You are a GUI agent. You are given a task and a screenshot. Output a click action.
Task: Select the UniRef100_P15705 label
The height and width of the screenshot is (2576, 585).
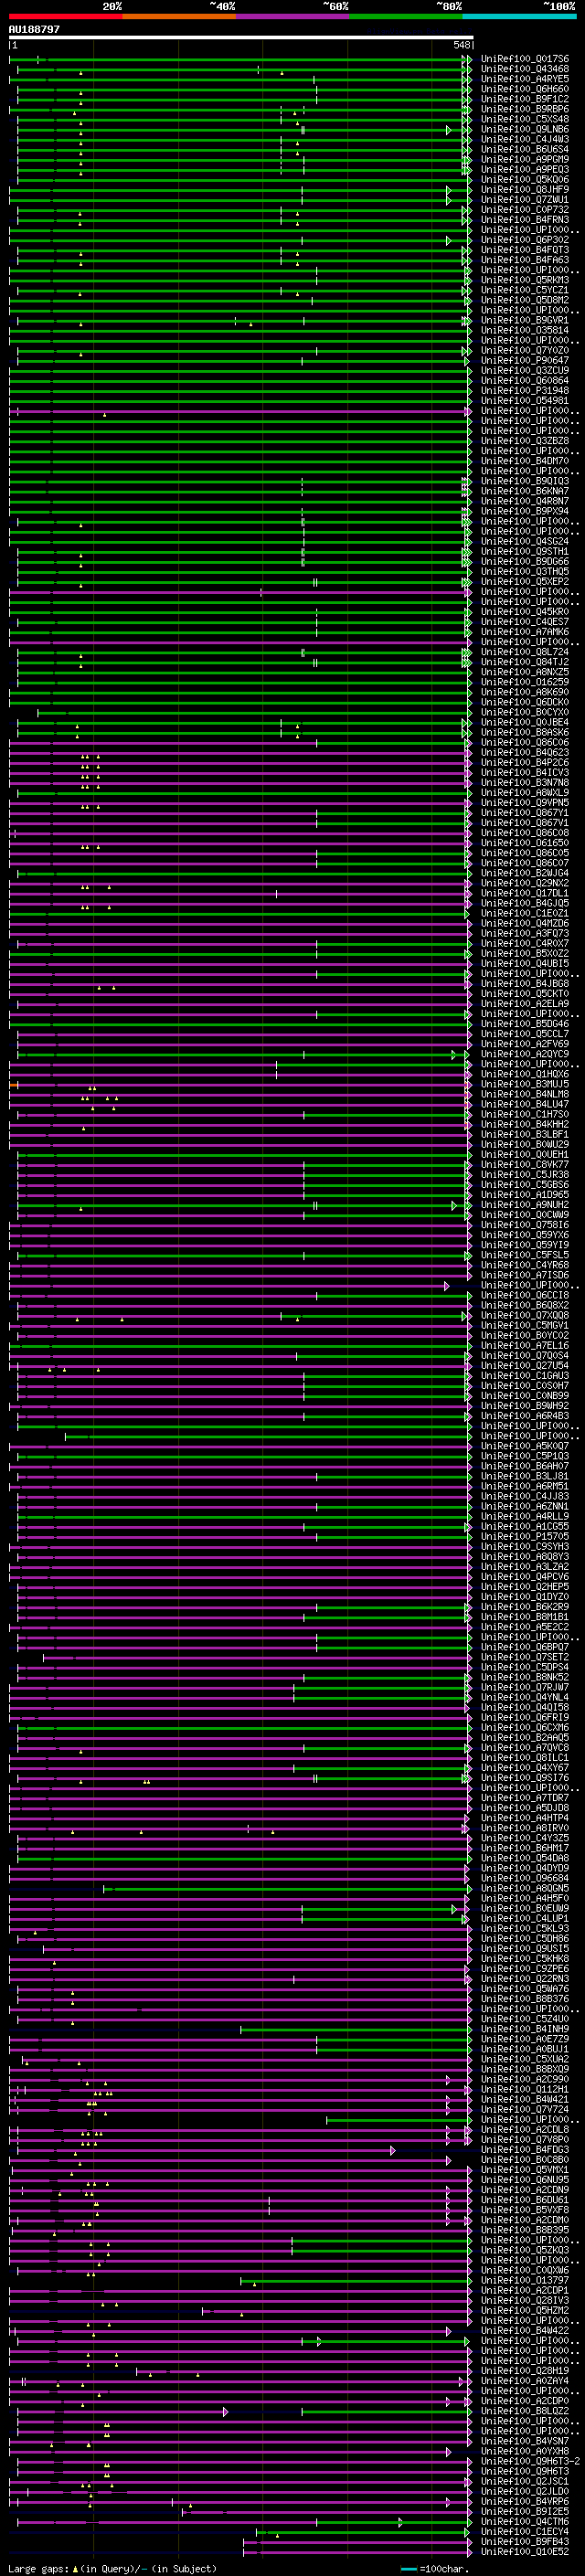tap(524, 1537)
